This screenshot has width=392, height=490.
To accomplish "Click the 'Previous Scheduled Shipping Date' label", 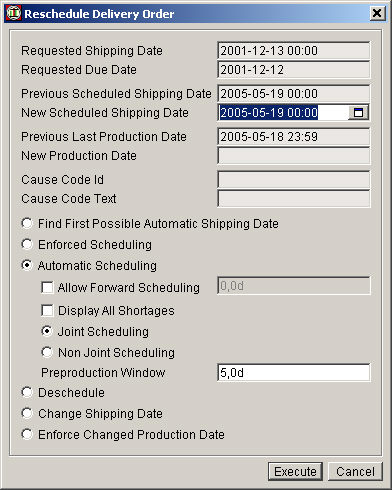I will tap(116, 94).
